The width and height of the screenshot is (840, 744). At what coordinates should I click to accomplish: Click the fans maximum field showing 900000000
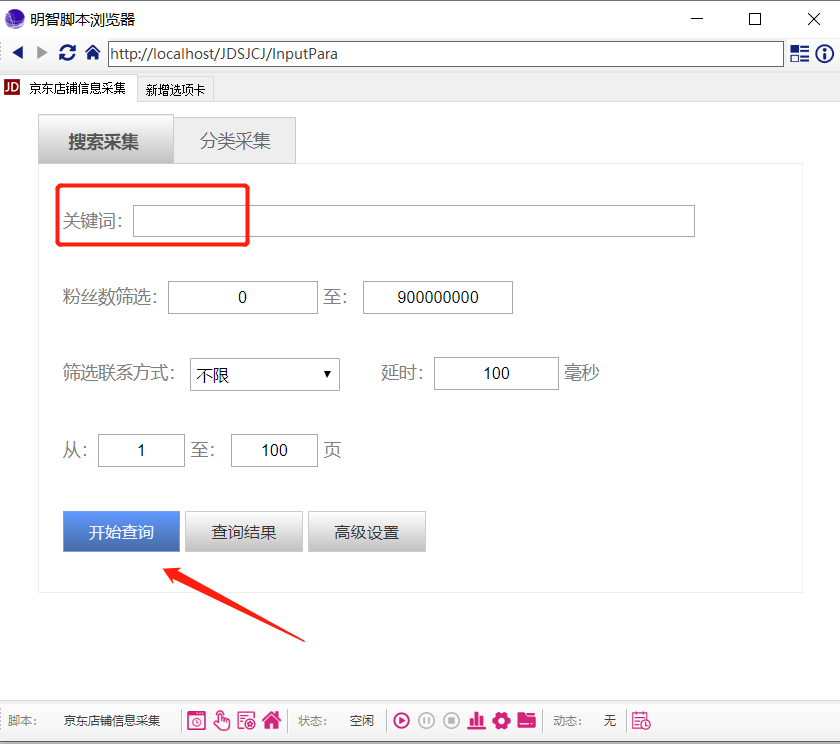(x=438, y=297)
